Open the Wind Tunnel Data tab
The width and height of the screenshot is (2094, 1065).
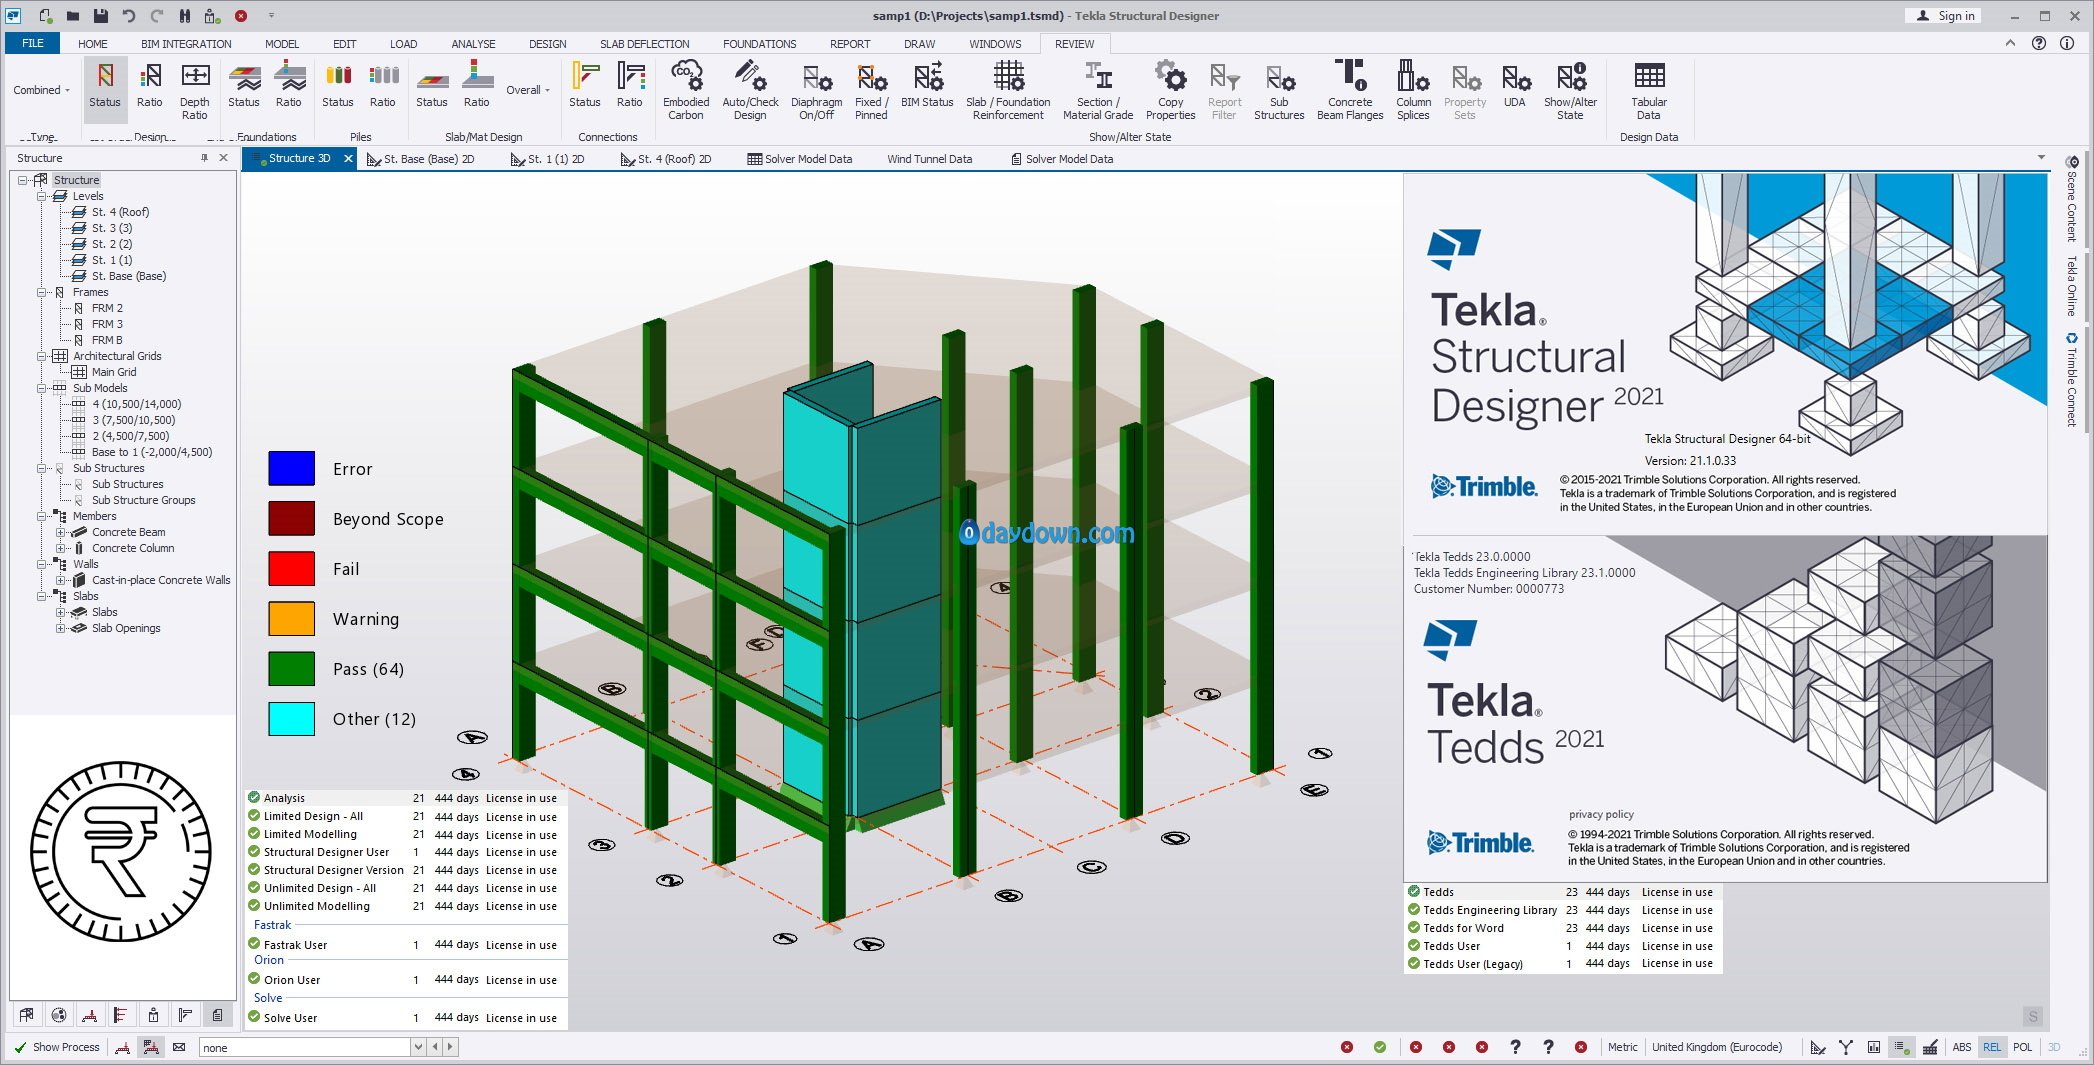(x=929, y=159)
